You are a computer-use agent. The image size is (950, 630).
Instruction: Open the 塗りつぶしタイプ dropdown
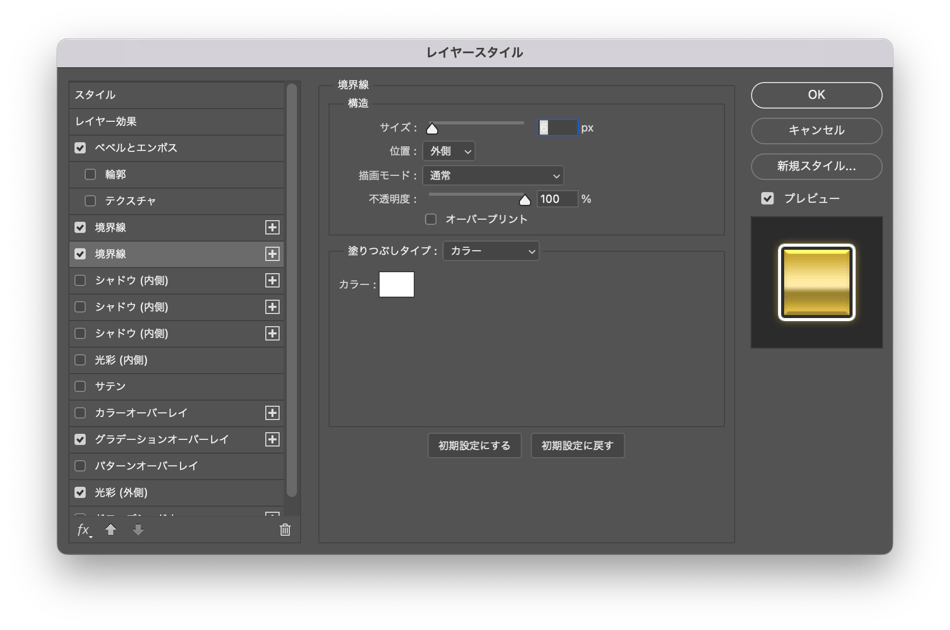click(x=491, y=251)
